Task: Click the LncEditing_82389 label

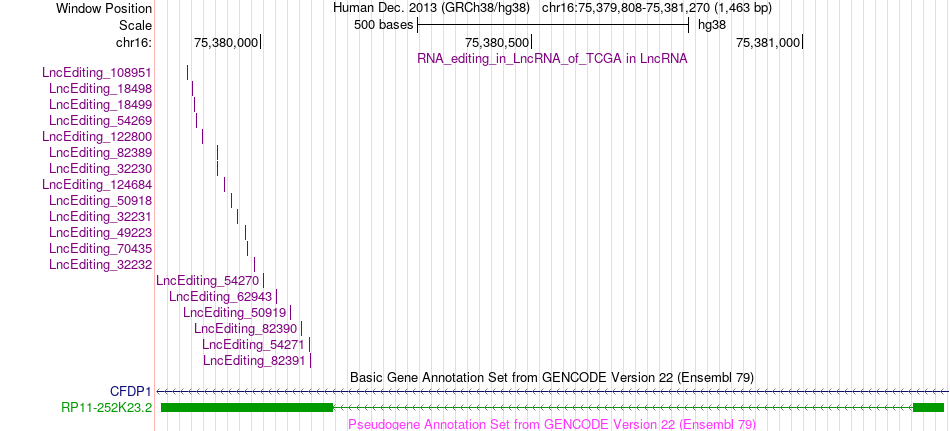Action: [x=101, y=153]
